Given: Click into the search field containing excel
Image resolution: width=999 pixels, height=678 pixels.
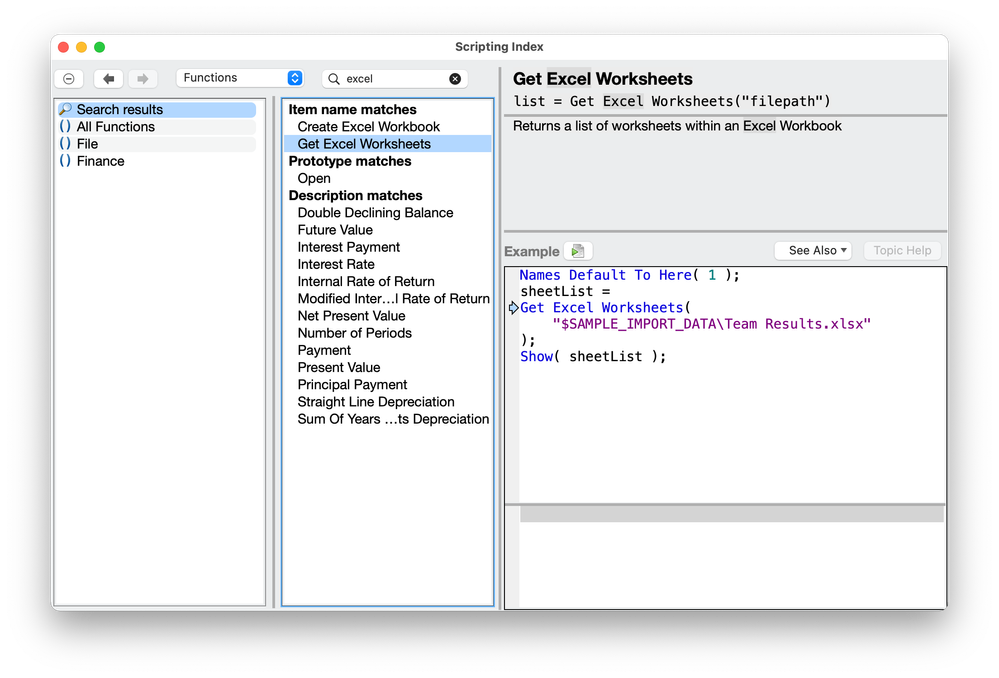Looking at the screenshot, I should [395, 78].
